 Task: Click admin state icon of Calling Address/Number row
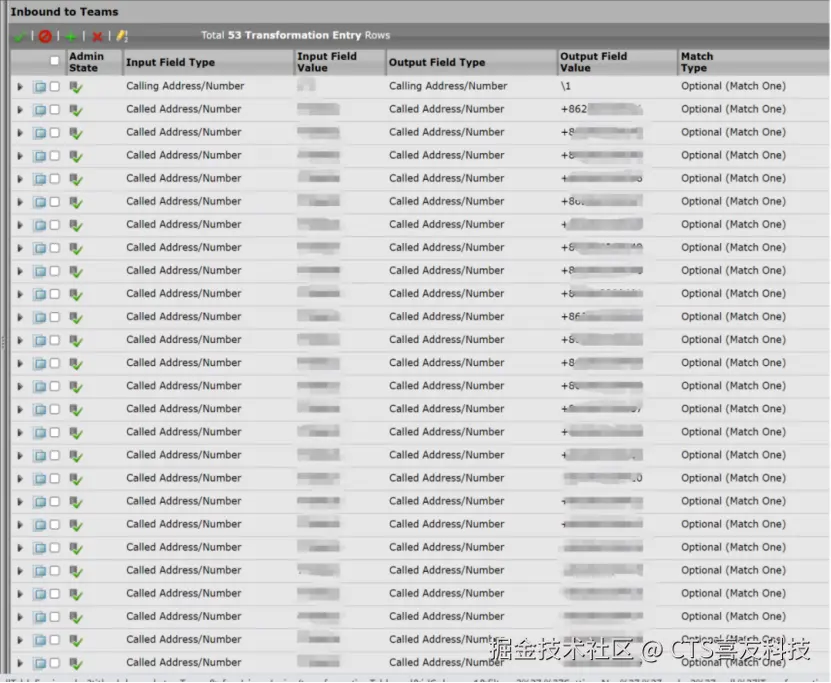[76, 87]
